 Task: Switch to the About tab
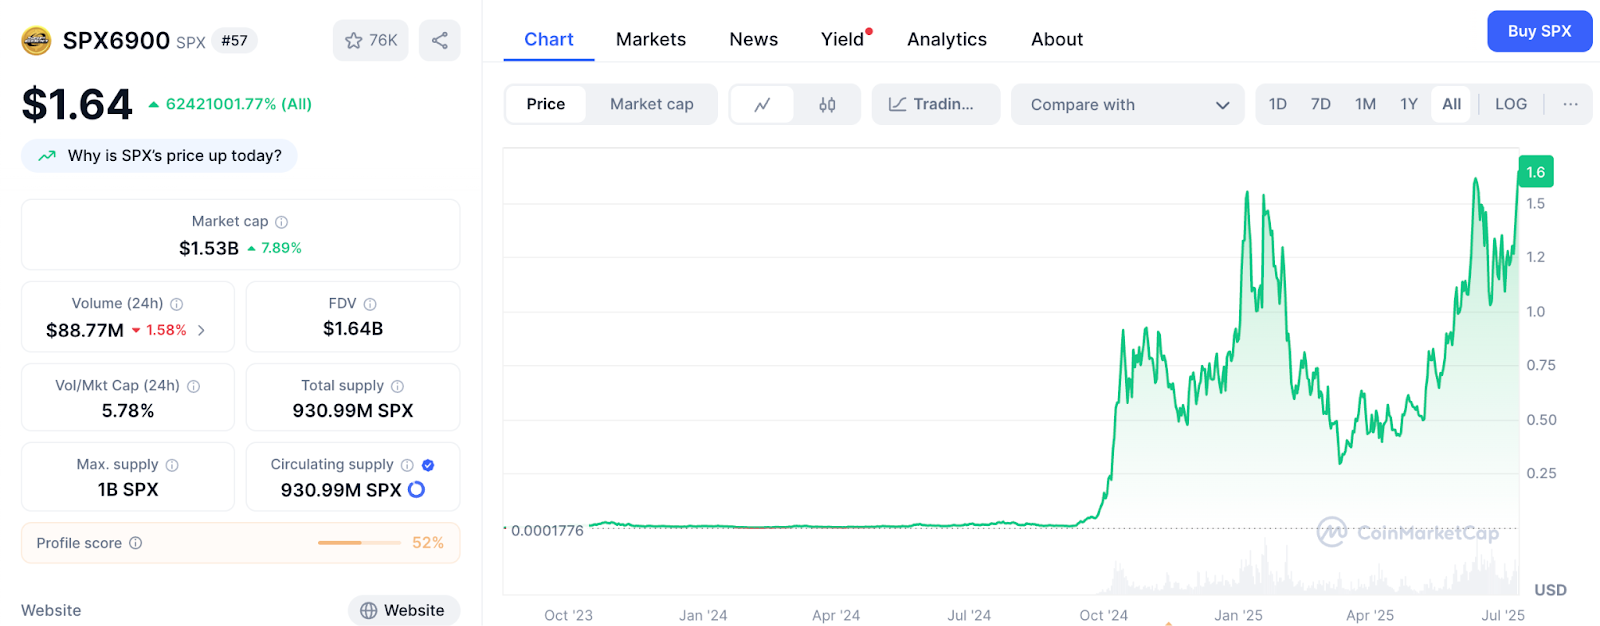(1057, 39)
